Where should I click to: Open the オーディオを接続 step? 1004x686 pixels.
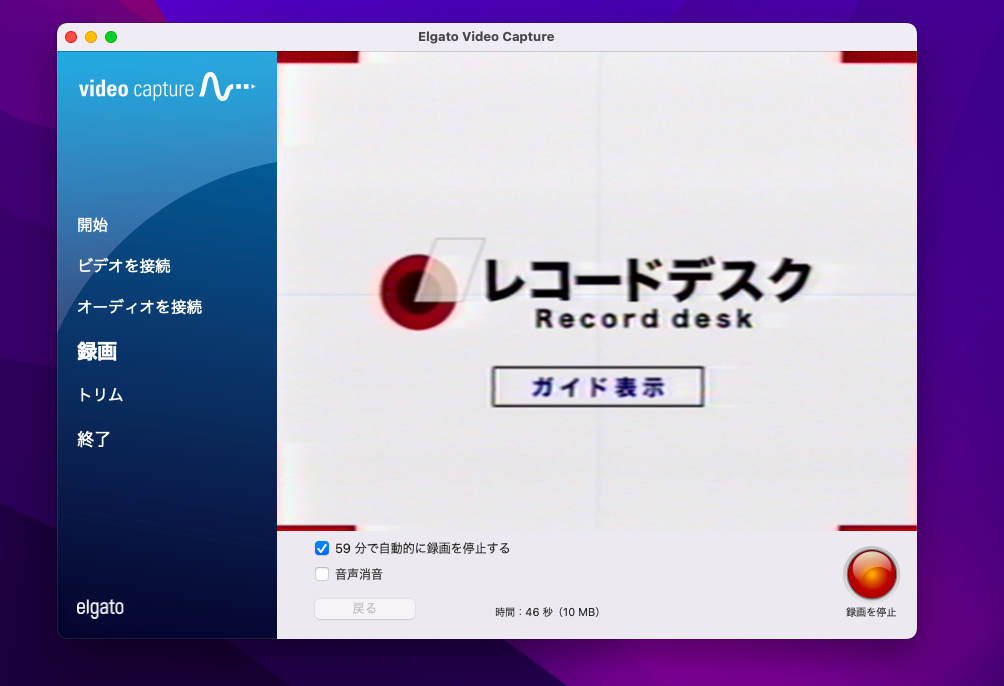(140, 307)
